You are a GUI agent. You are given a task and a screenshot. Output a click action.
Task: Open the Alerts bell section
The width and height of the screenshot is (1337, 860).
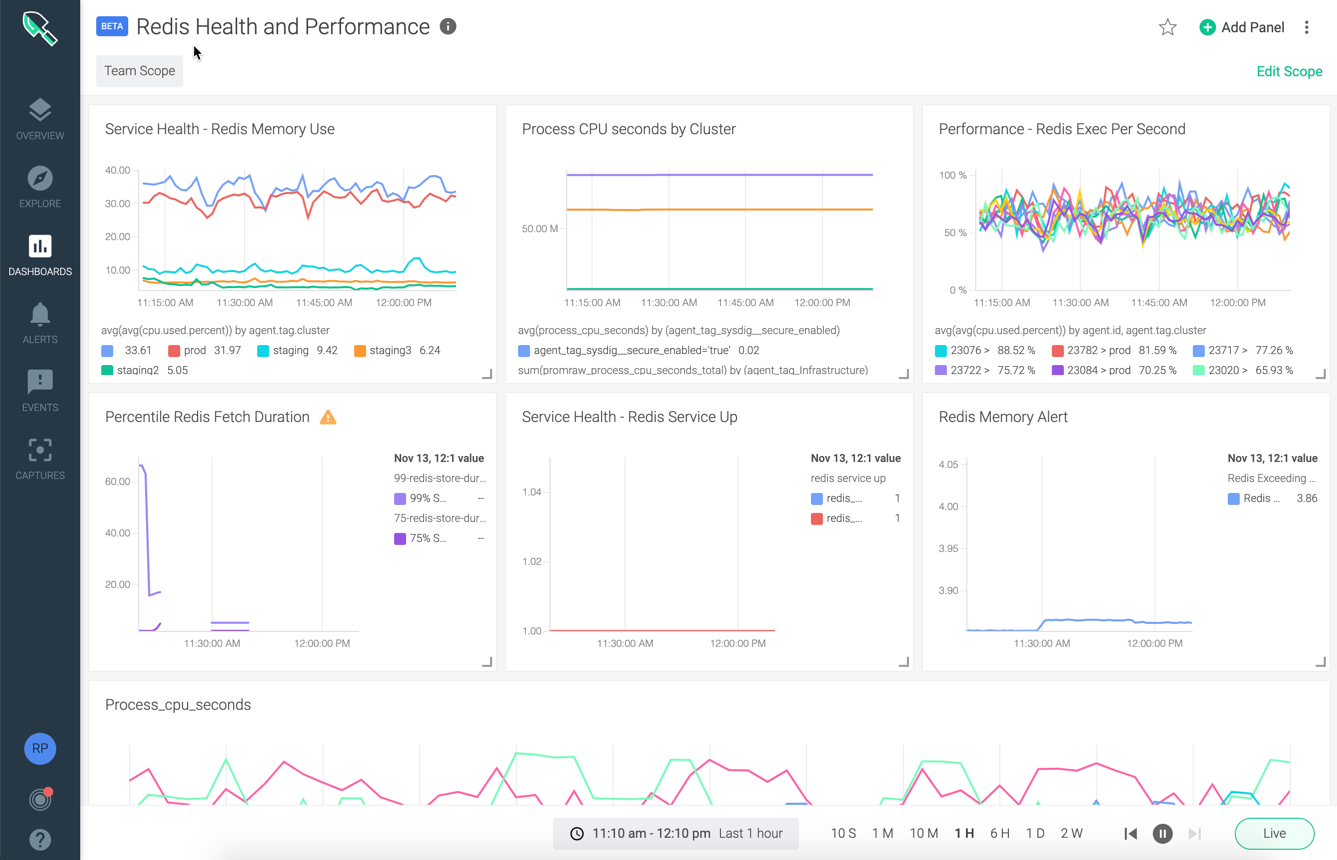[x=40, y=323]
